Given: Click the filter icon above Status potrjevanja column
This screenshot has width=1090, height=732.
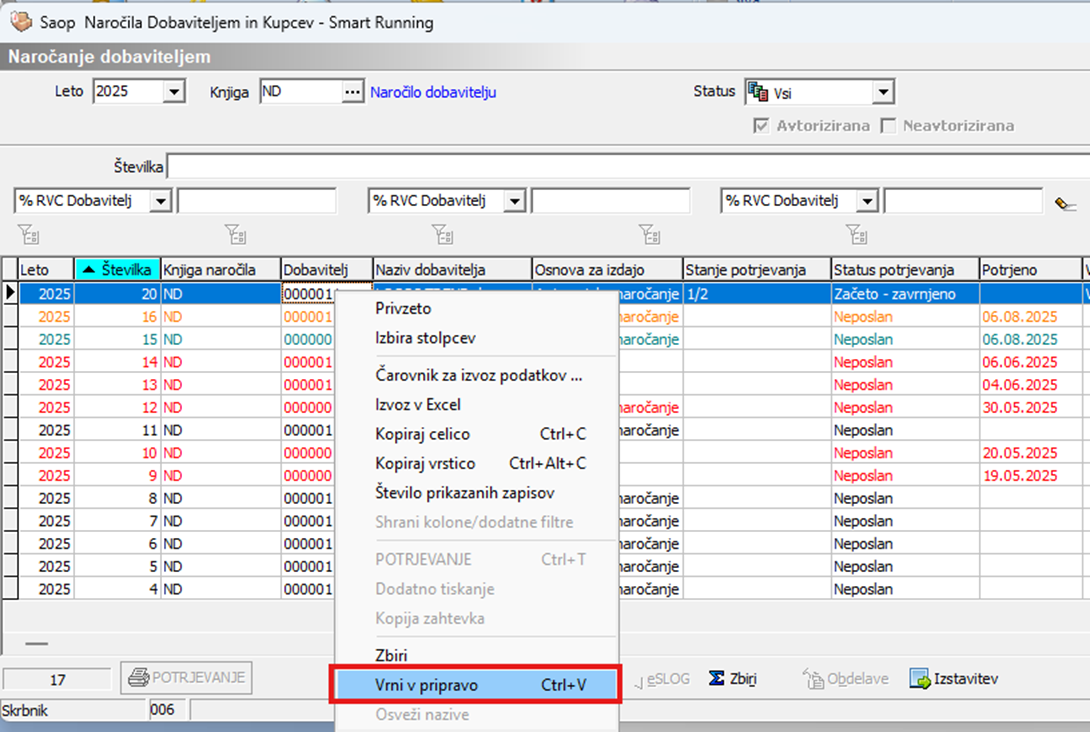Looking at the screenshot, I should [857, 234].
